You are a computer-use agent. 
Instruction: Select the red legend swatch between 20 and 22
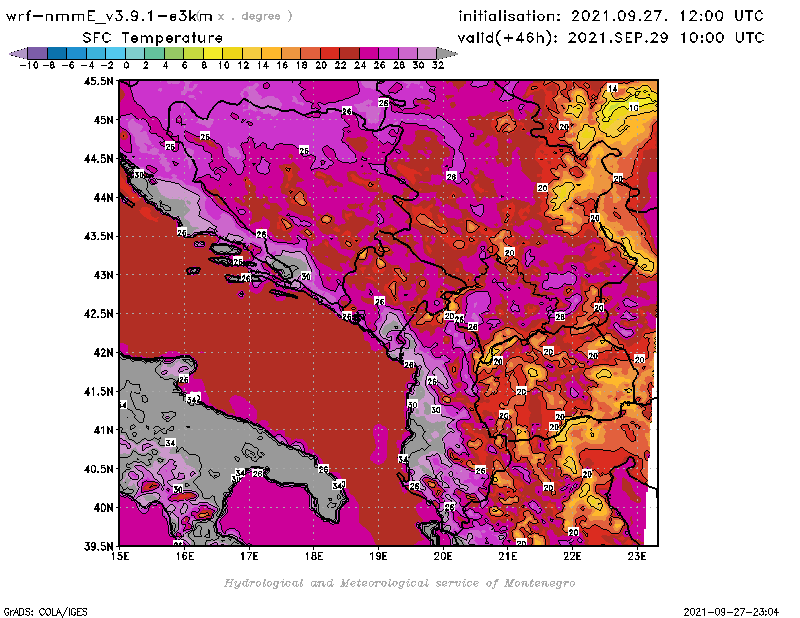tap(330, 53)
